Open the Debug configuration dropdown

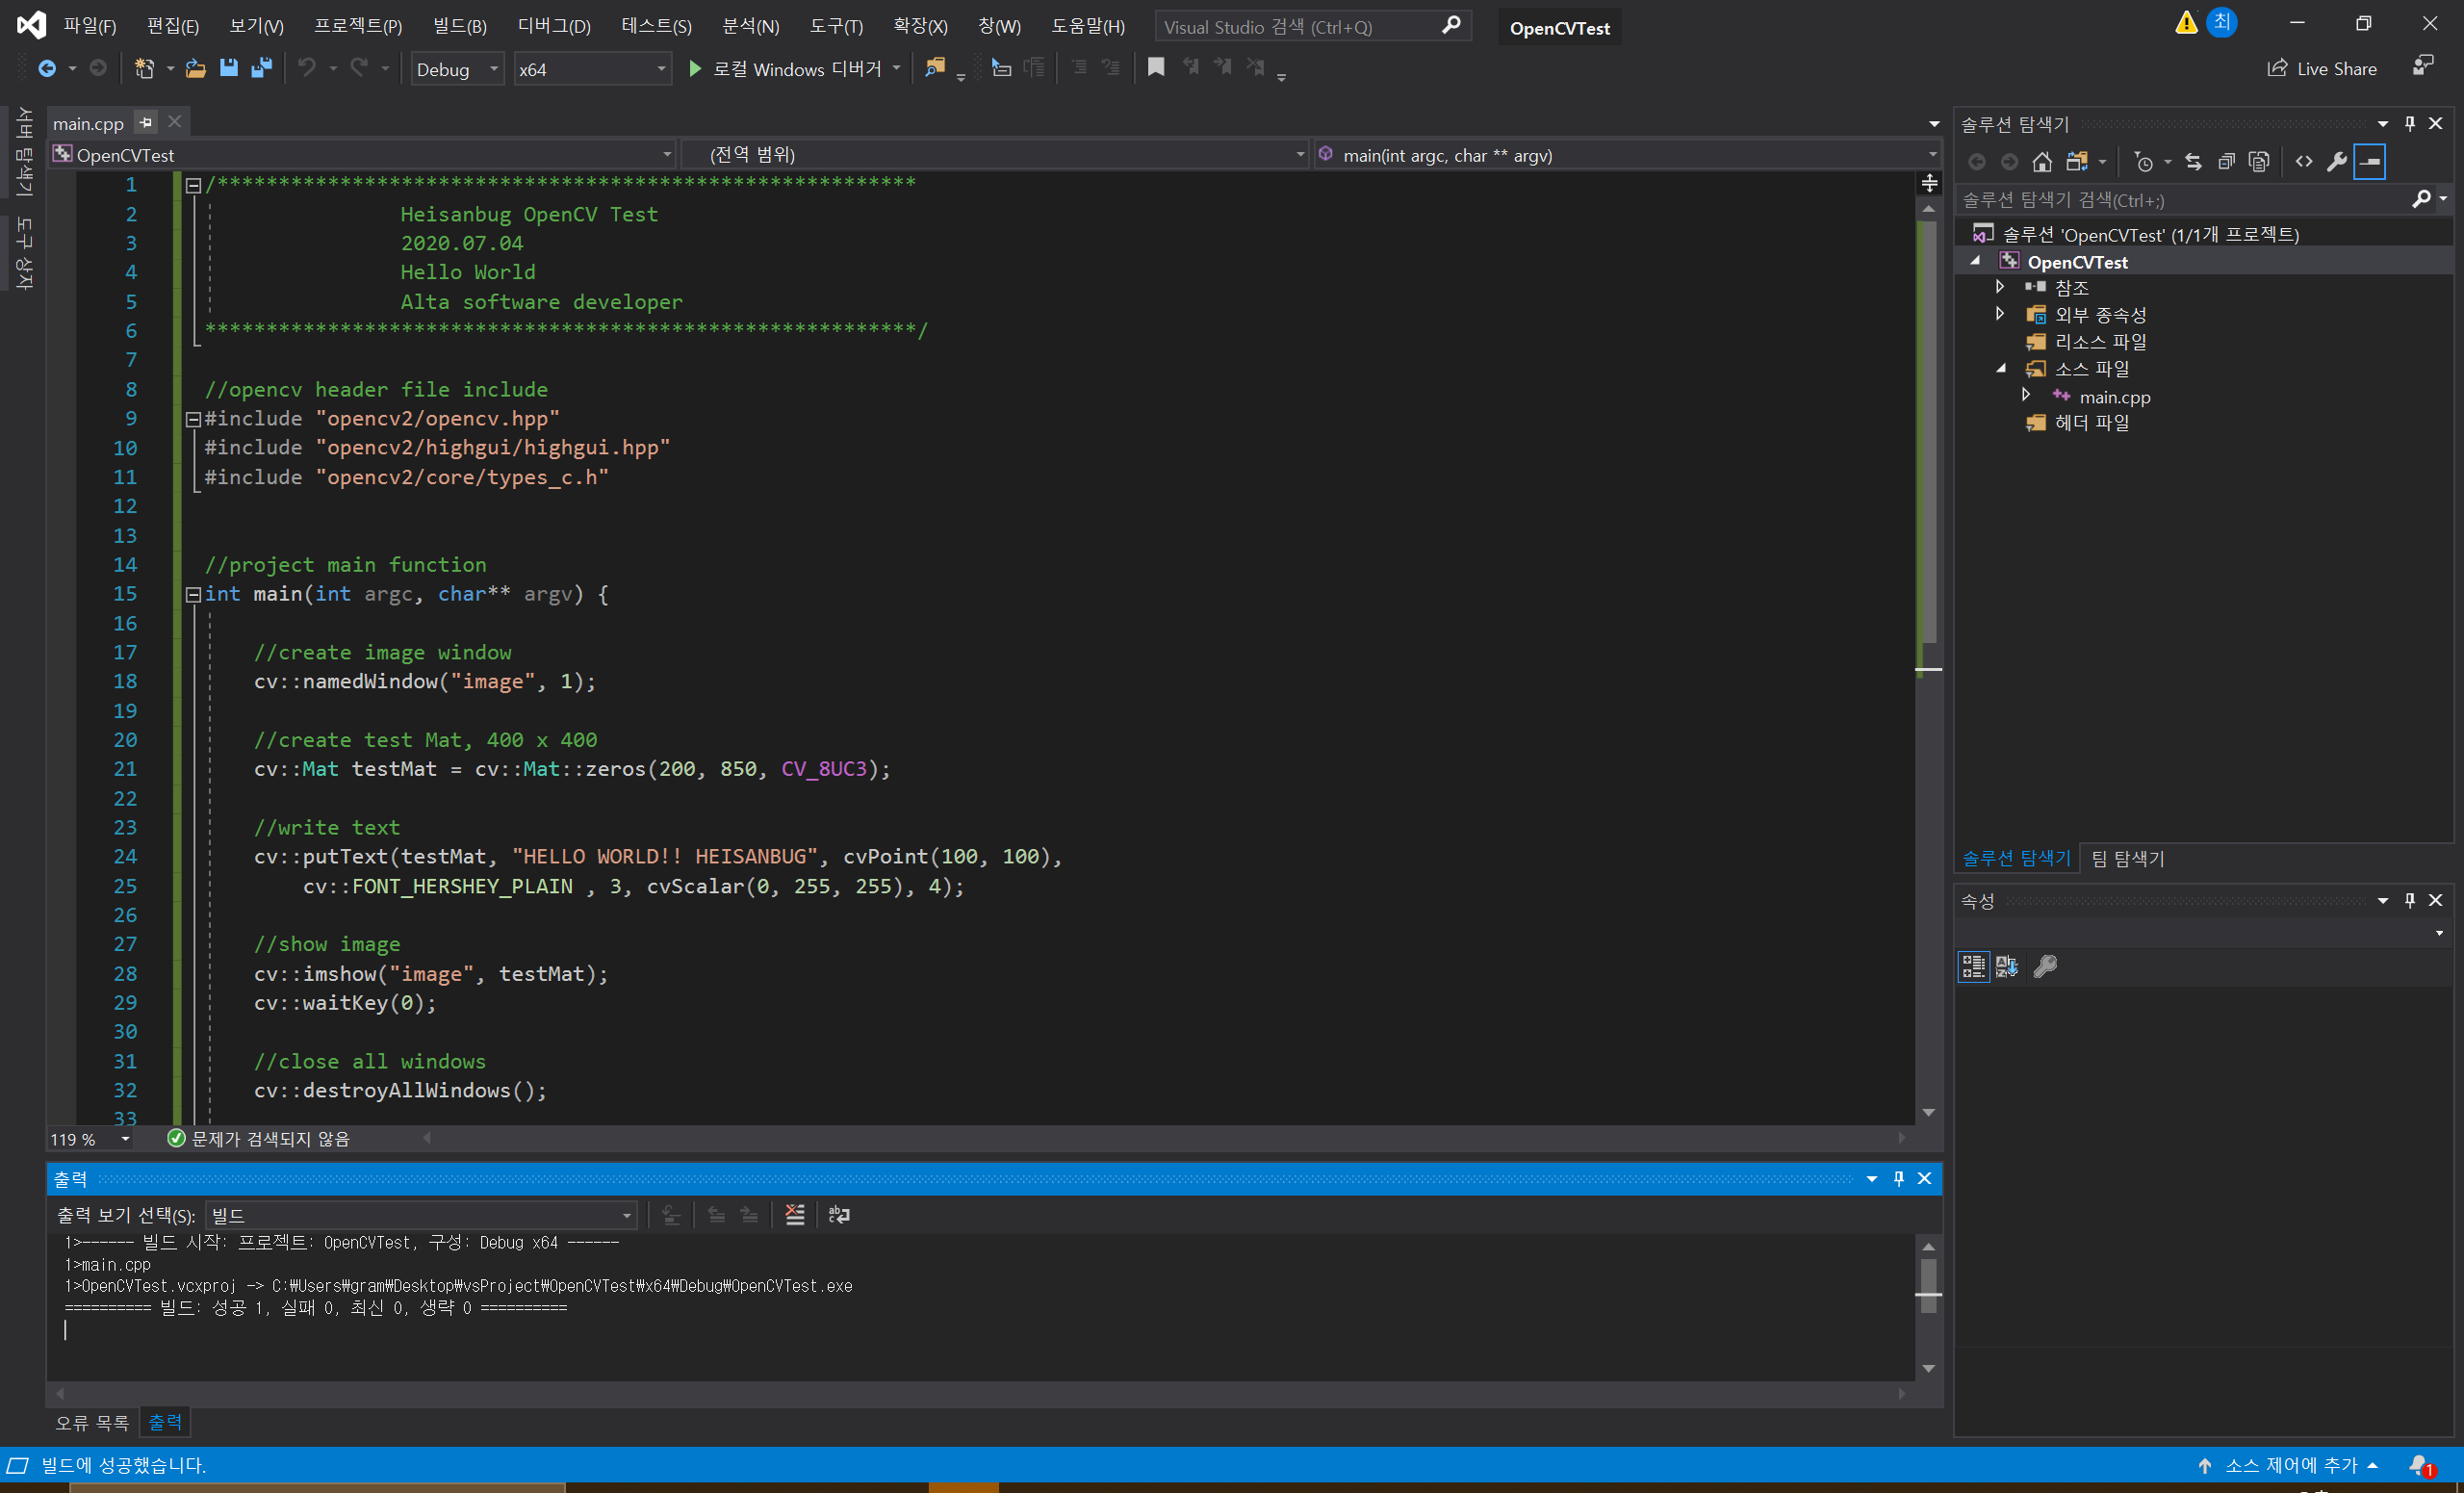[x=458, y=69]
